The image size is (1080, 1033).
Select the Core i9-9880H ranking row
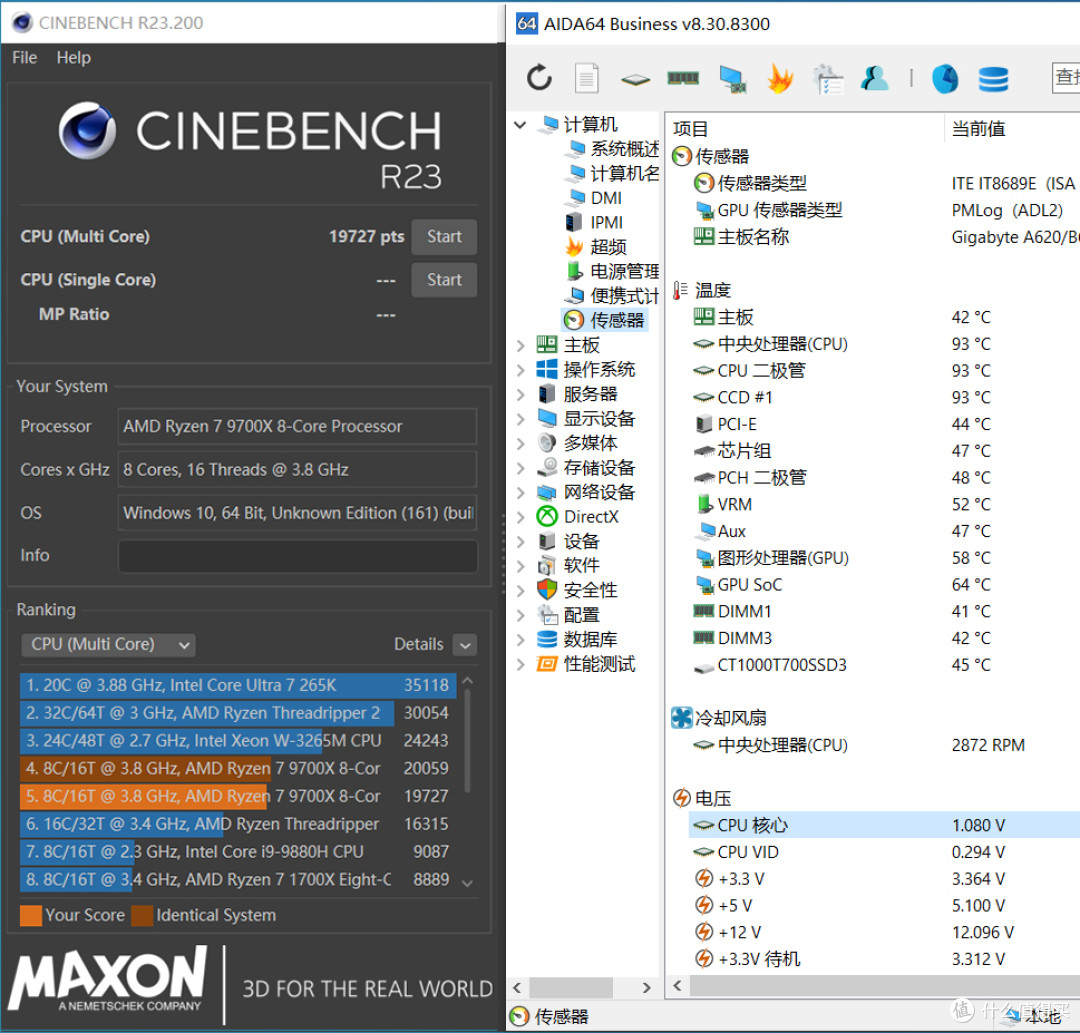(238, 852)
